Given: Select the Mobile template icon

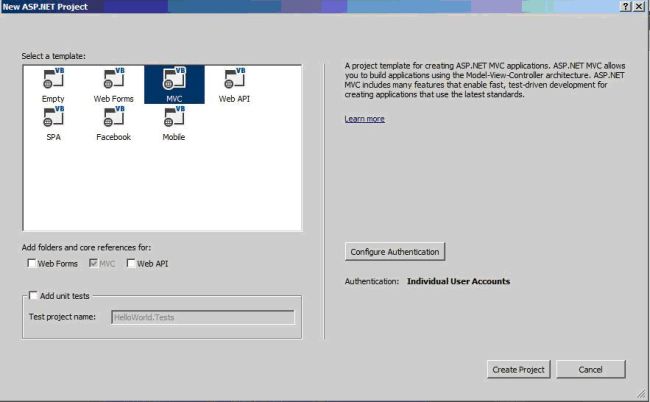Looking at the screenshot, I should tap(174, 116).
